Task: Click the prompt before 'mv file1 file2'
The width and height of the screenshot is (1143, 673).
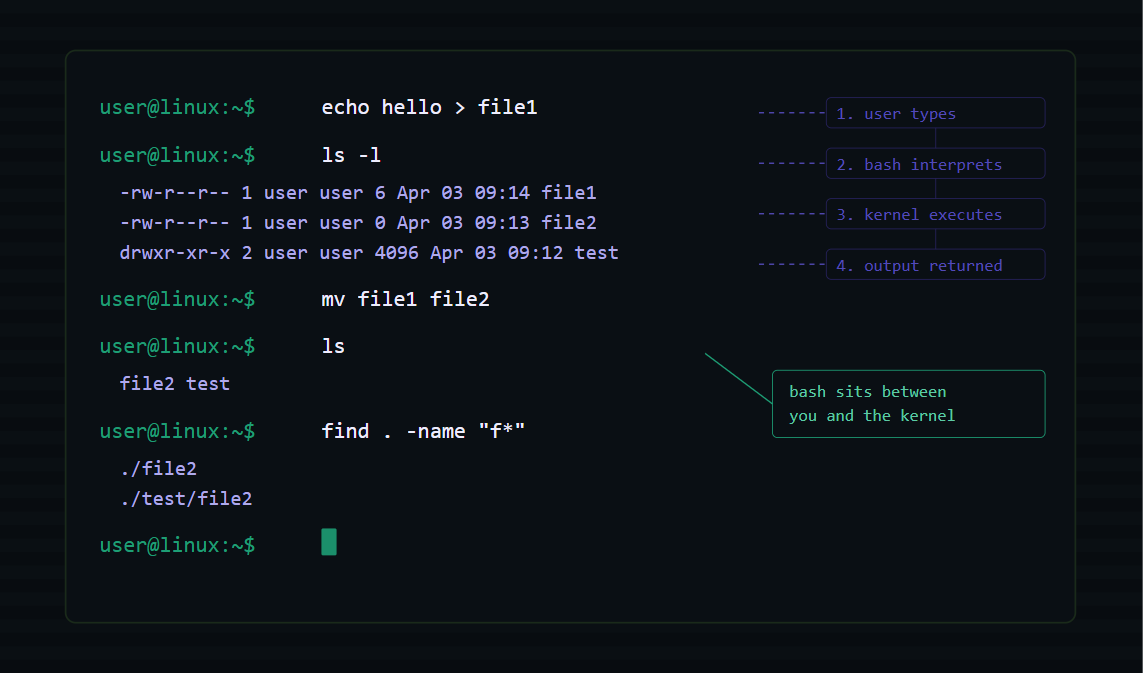Action: [177, 299]
